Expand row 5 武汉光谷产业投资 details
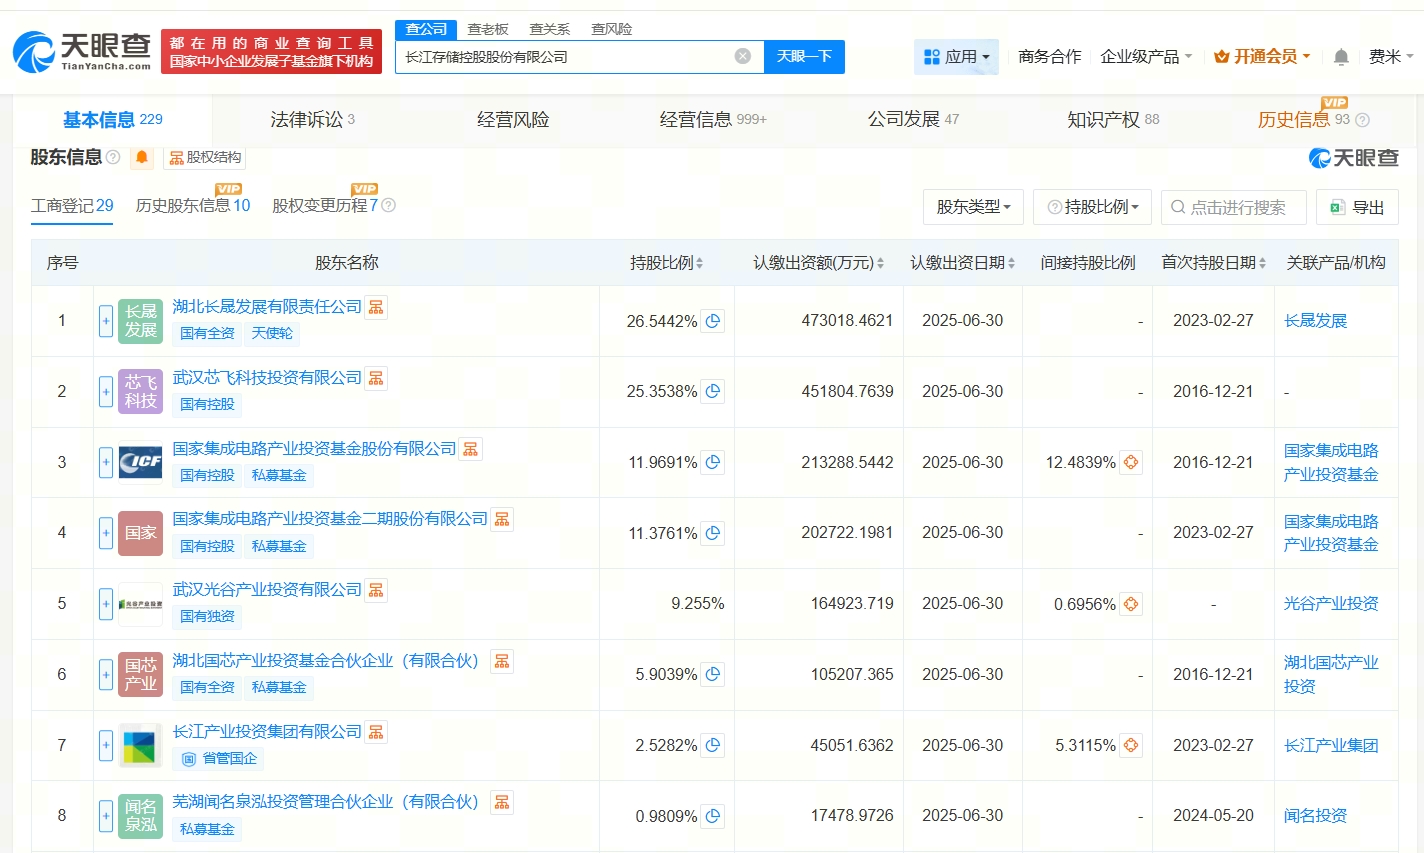The image size is (1424, 853). [106, 604]
